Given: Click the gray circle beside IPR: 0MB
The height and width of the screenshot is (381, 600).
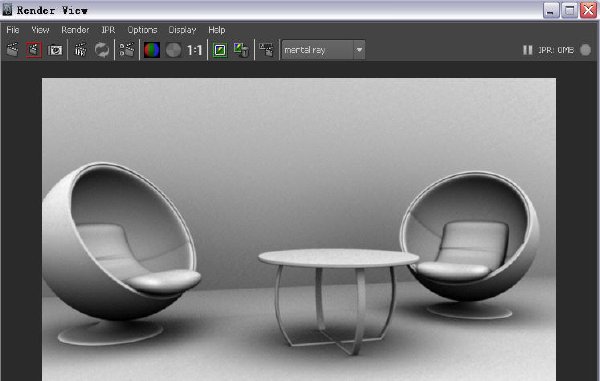Looking at the screenshot, I should tap(585, 50).
